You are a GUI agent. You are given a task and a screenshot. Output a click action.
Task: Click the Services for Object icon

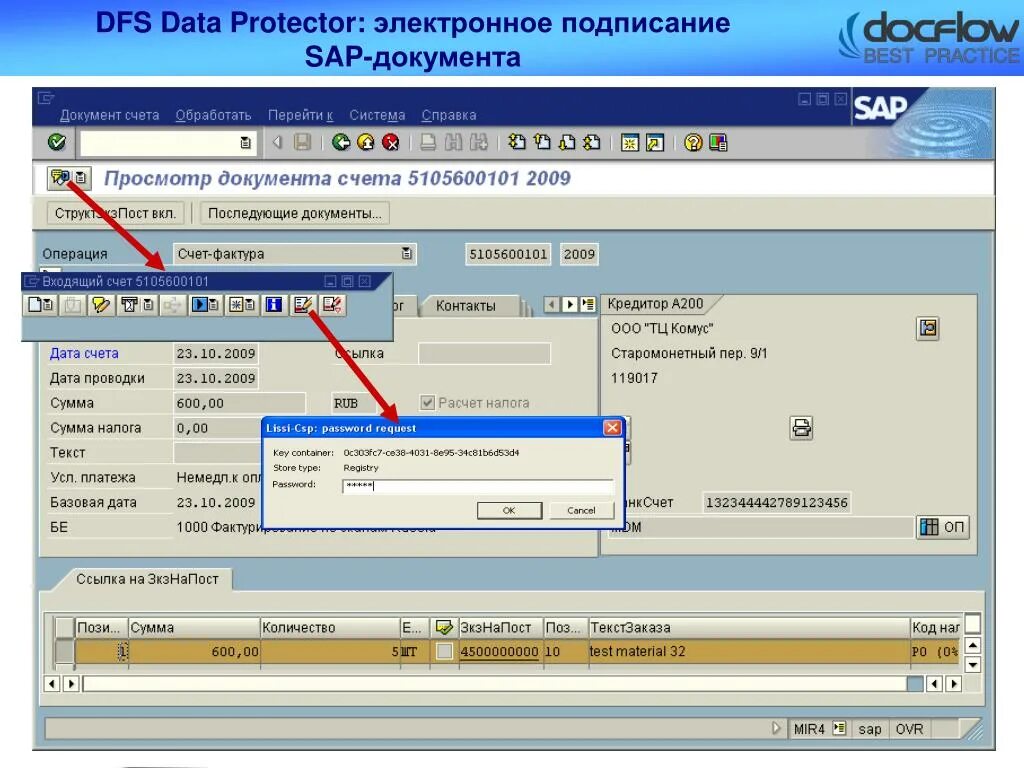[60, 177]
